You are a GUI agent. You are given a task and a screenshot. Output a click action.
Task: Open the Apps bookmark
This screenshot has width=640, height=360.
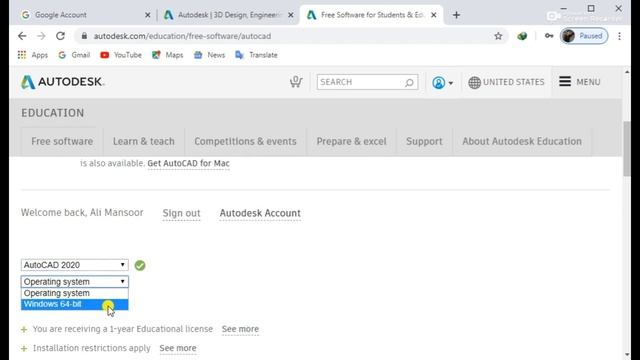[x=33, y=55]
